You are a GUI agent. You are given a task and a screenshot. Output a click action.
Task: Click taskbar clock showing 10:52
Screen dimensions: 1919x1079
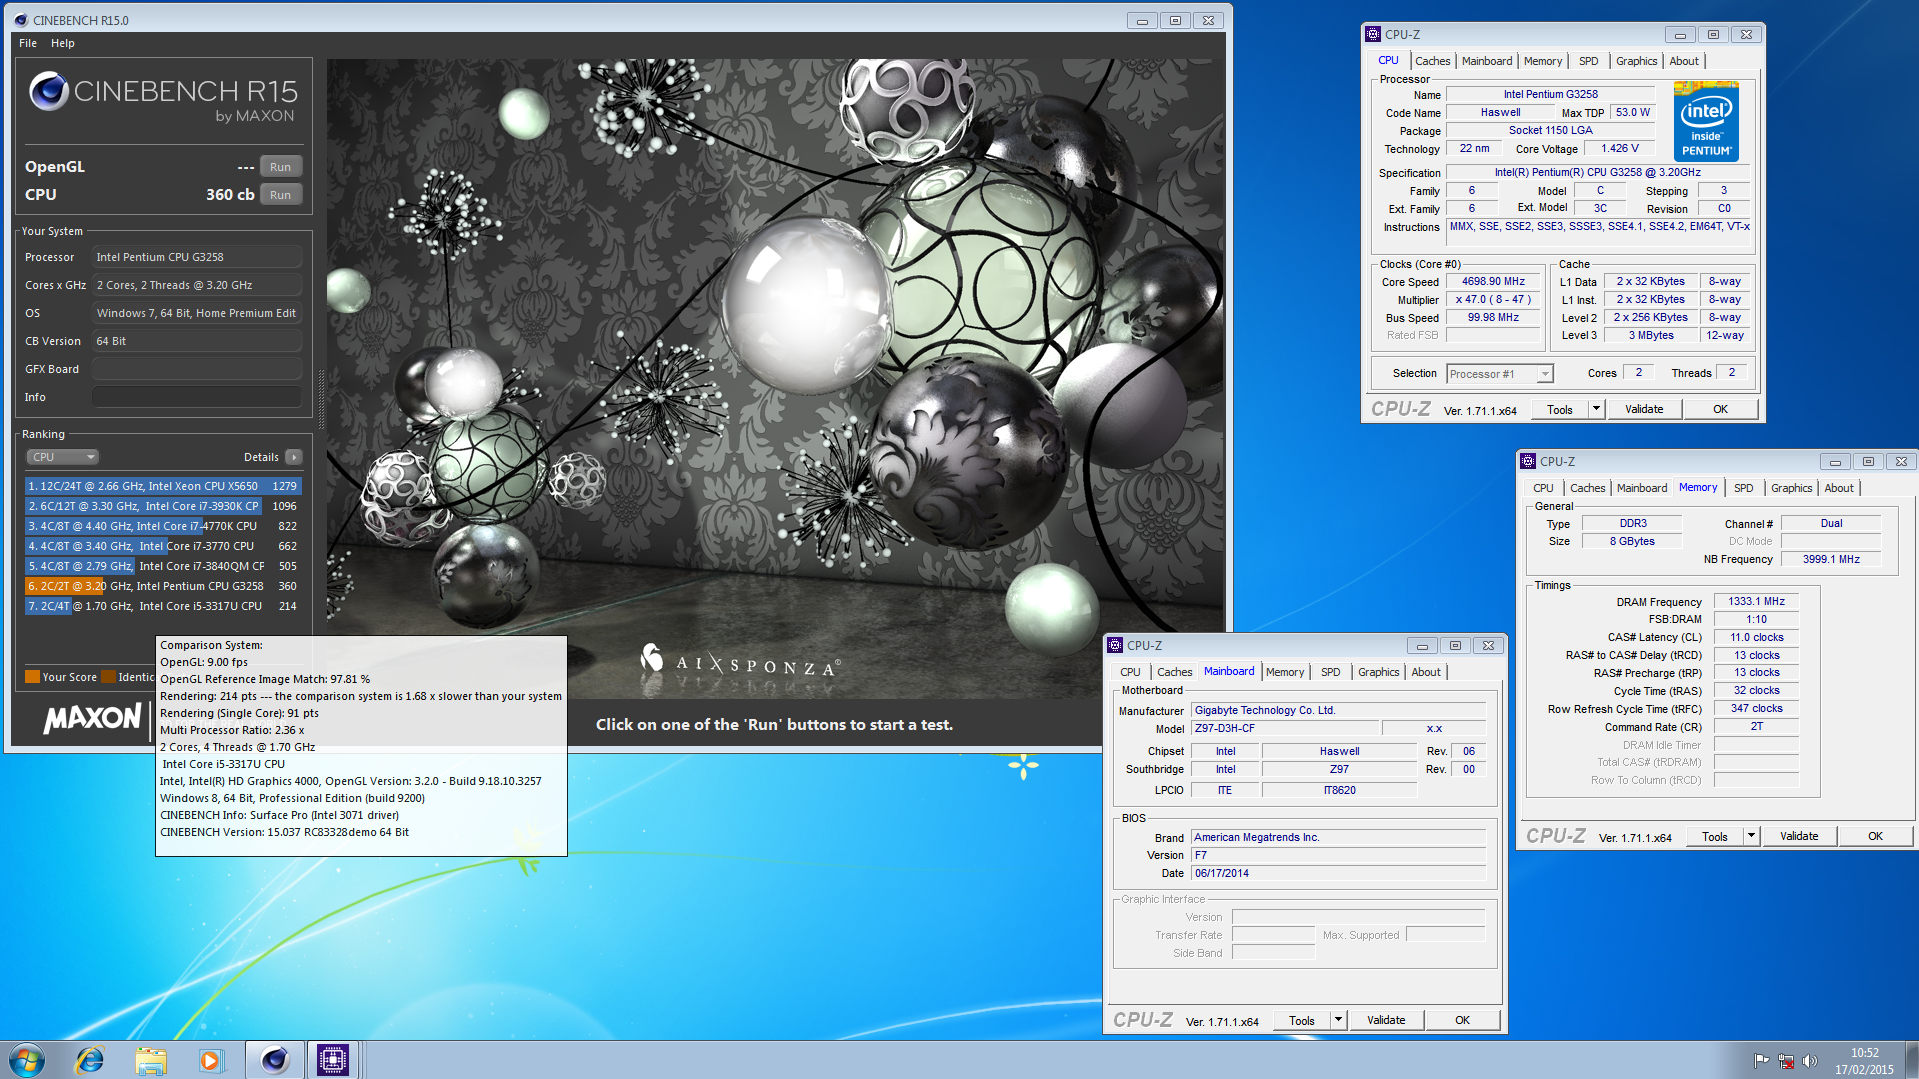(x=1864, y=1060)
